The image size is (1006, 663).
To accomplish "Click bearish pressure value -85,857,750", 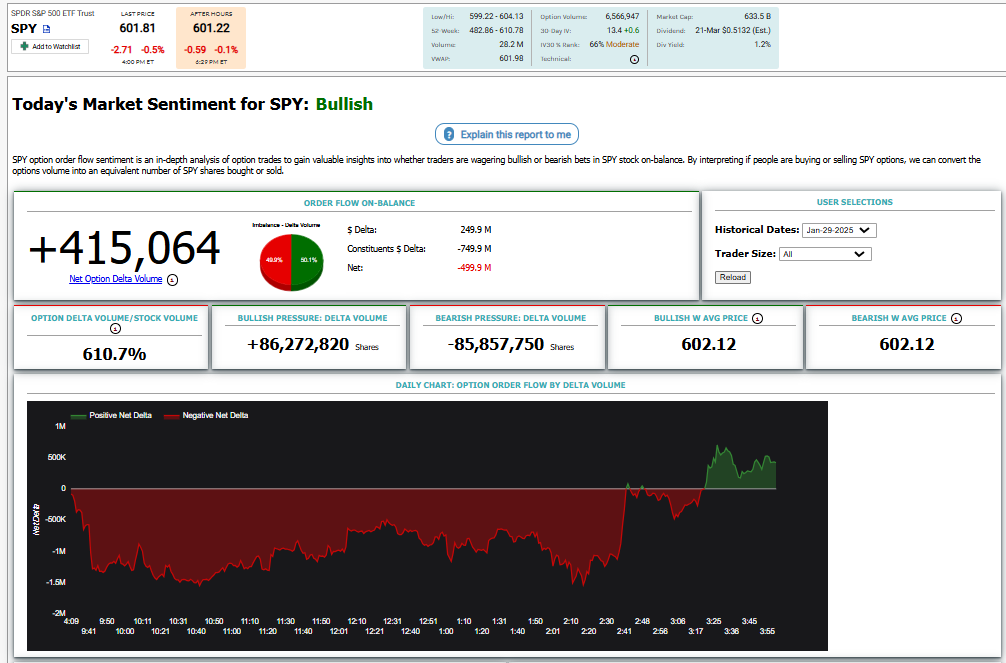I will tap(496, 345).
